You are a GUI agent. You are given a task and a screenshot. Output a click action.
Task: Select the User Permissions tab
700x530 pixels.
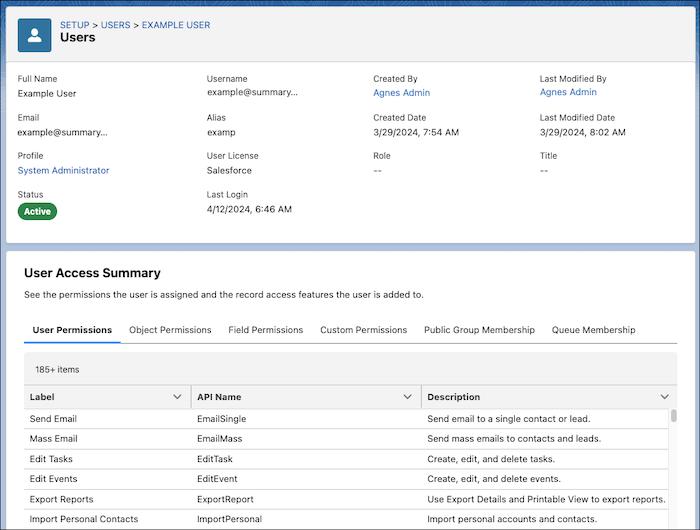point(72,330)
